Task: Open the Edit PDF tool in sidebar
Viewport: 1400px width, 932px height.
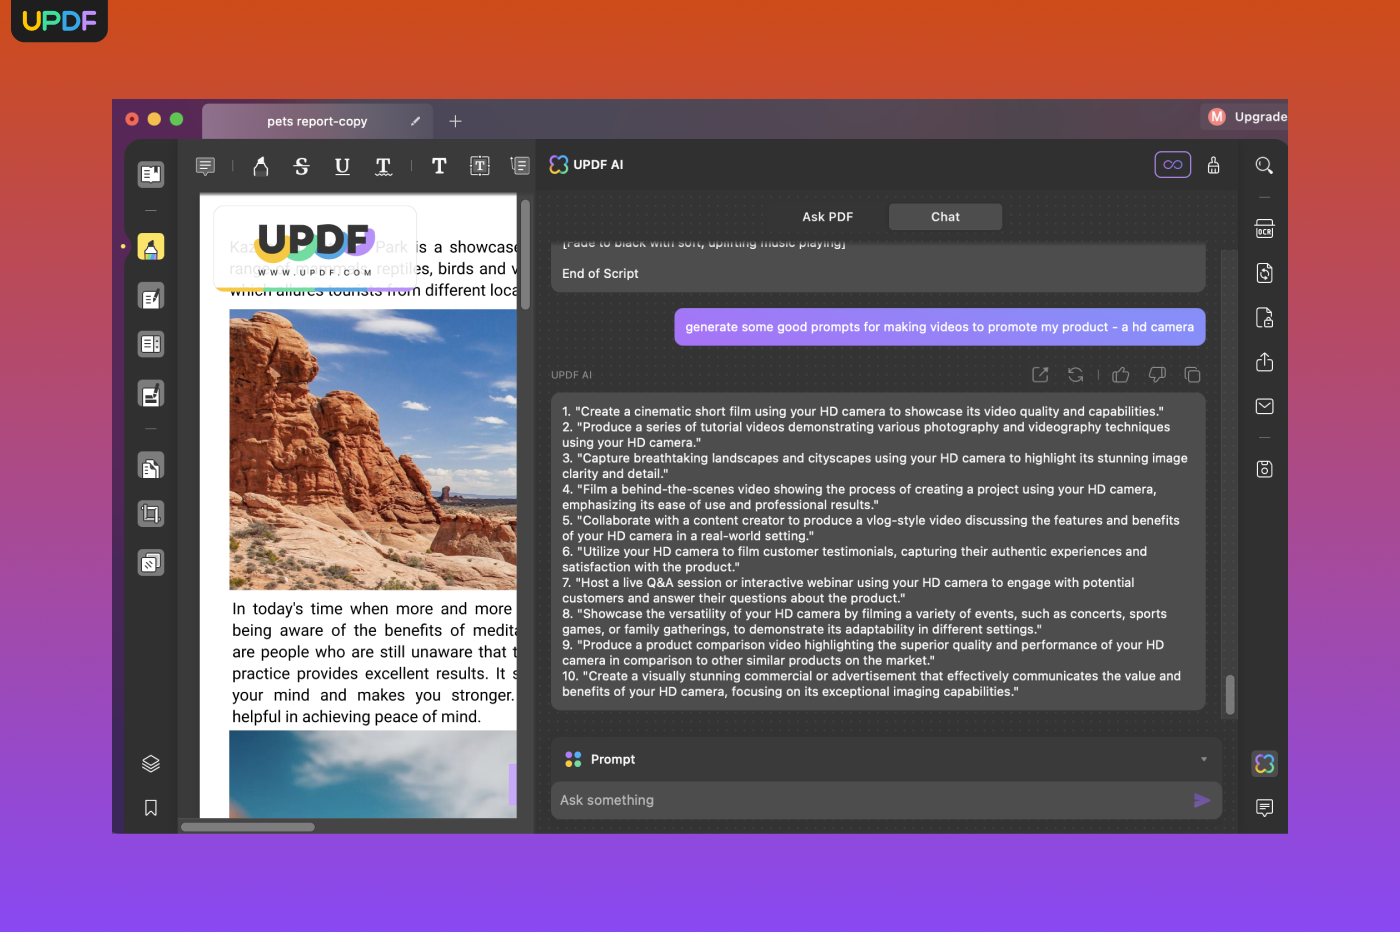Action: (x=151, y=296)
